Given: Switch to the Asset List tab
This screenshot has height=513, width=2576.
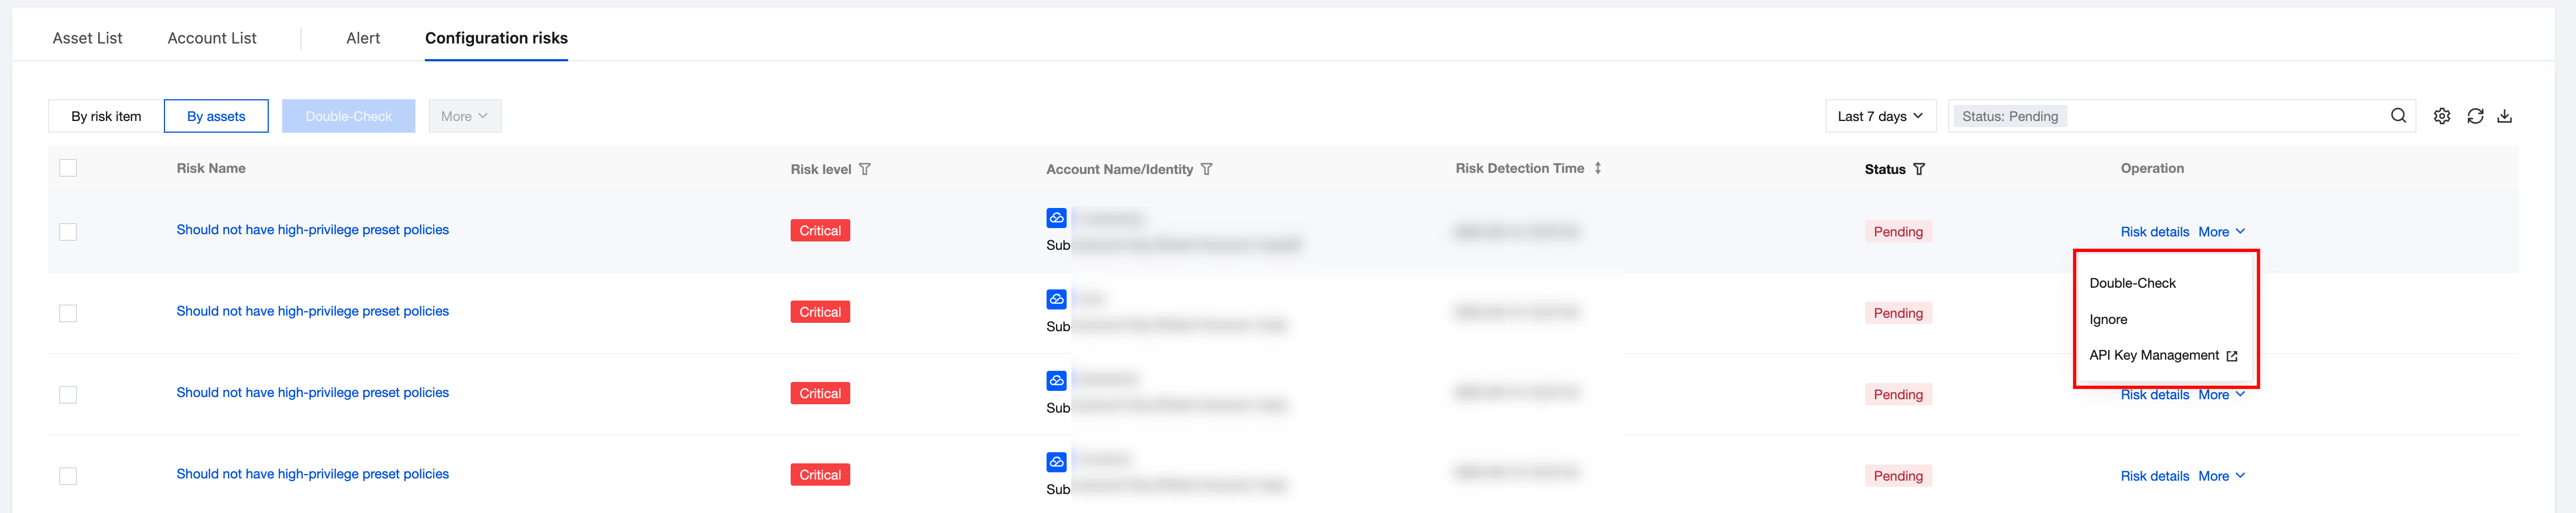Looking at the screenshot, I should (x=87, y=38).
